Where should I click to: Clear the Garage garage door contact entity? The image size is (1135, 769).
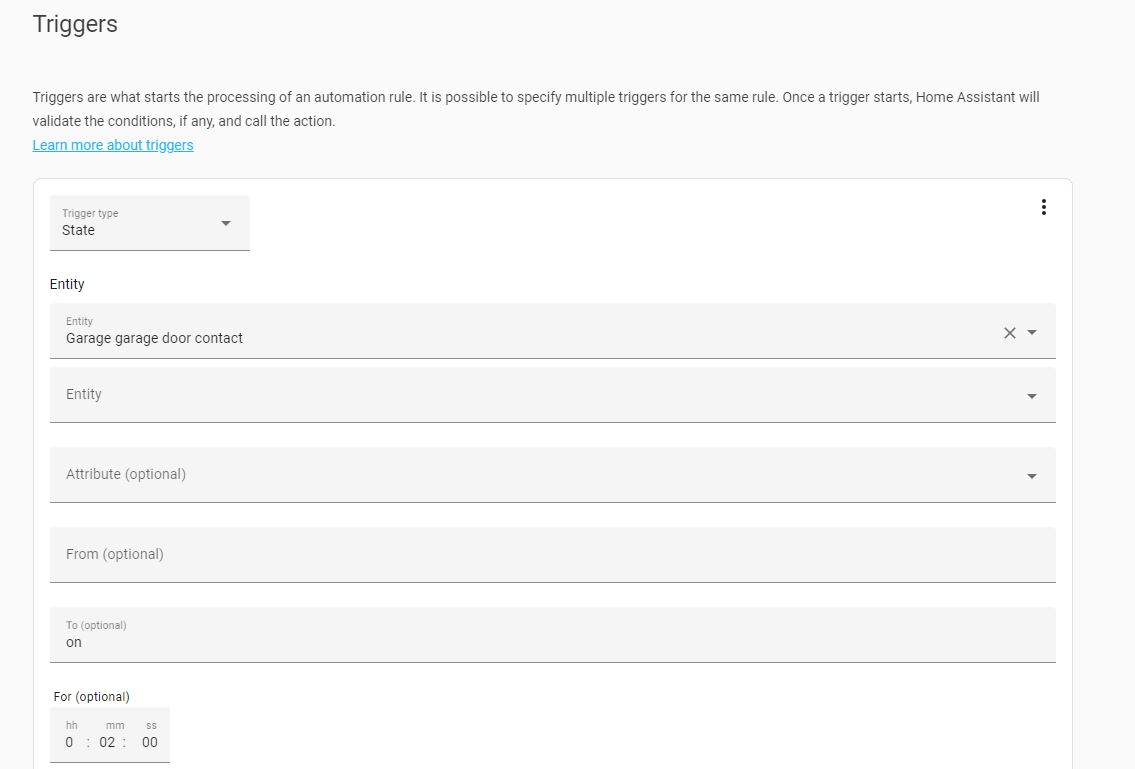[x=1010, y=333]
